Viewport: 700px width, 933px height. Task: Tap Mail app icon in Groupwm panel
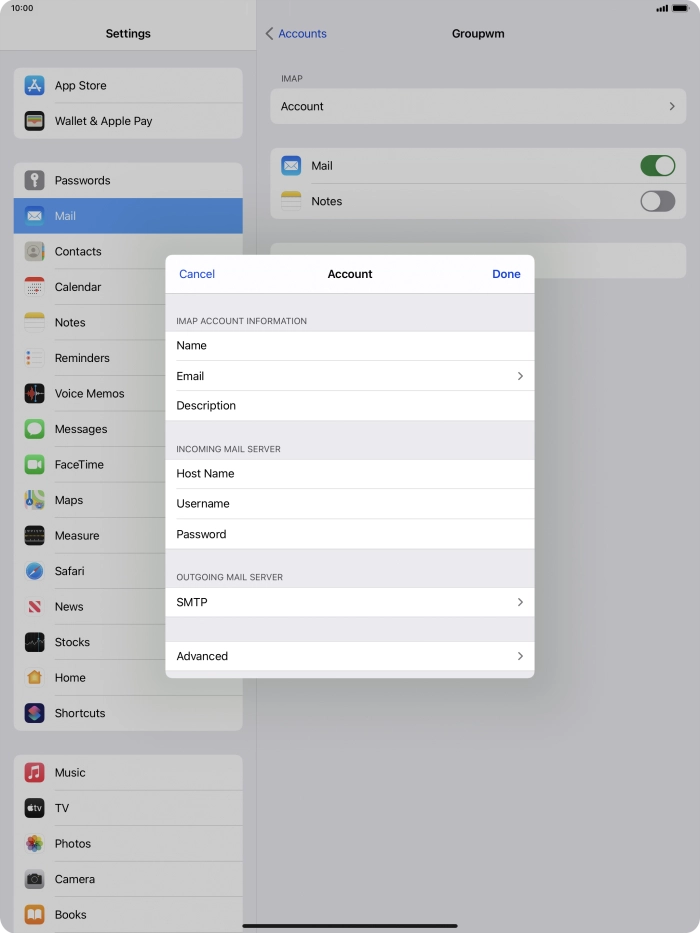click(291, 165)
